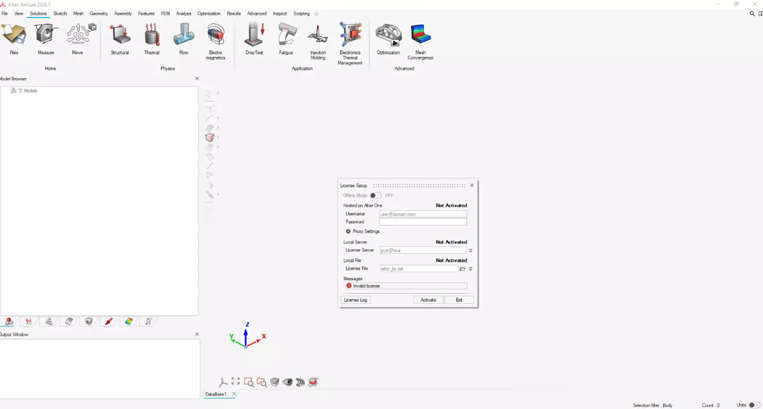
Task: Open Electronics Thermal Management
Action: point(350,44)
